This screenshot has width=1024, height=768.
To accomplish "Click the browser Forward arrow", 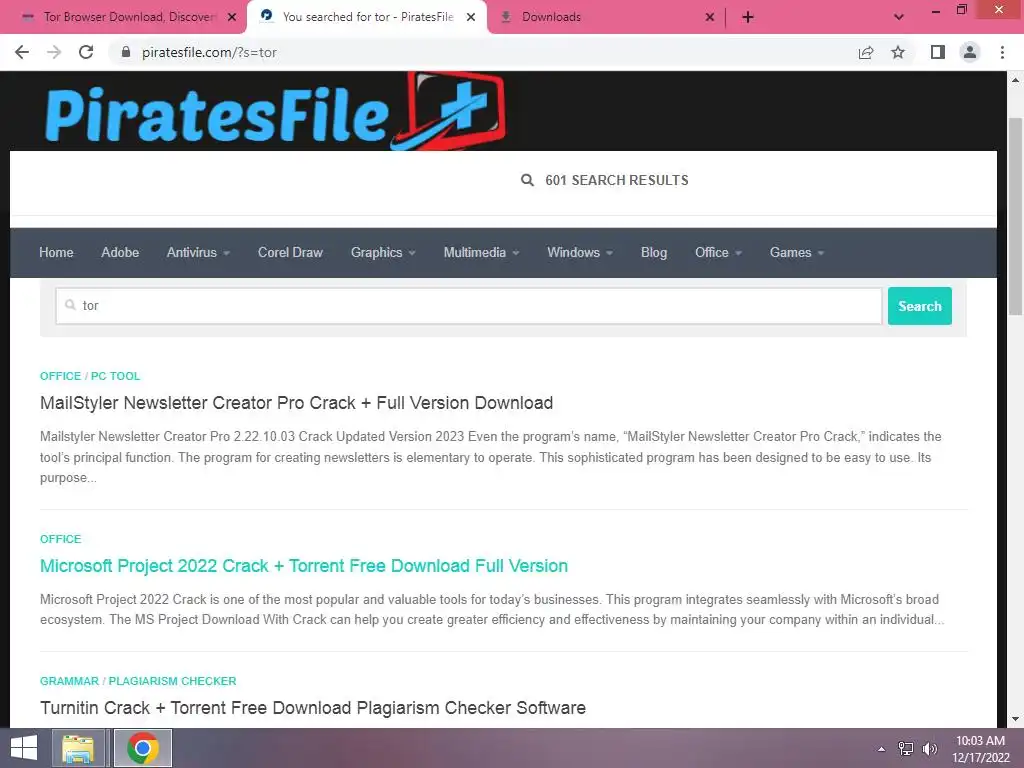I will click(54, 52).
